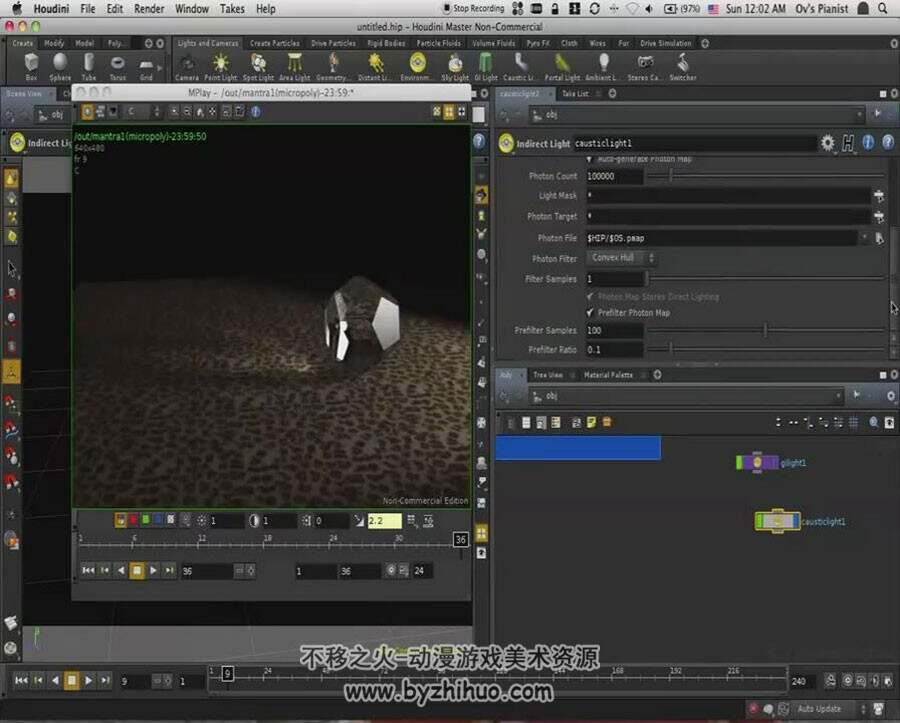Stop playback in the main timeline

72,681
